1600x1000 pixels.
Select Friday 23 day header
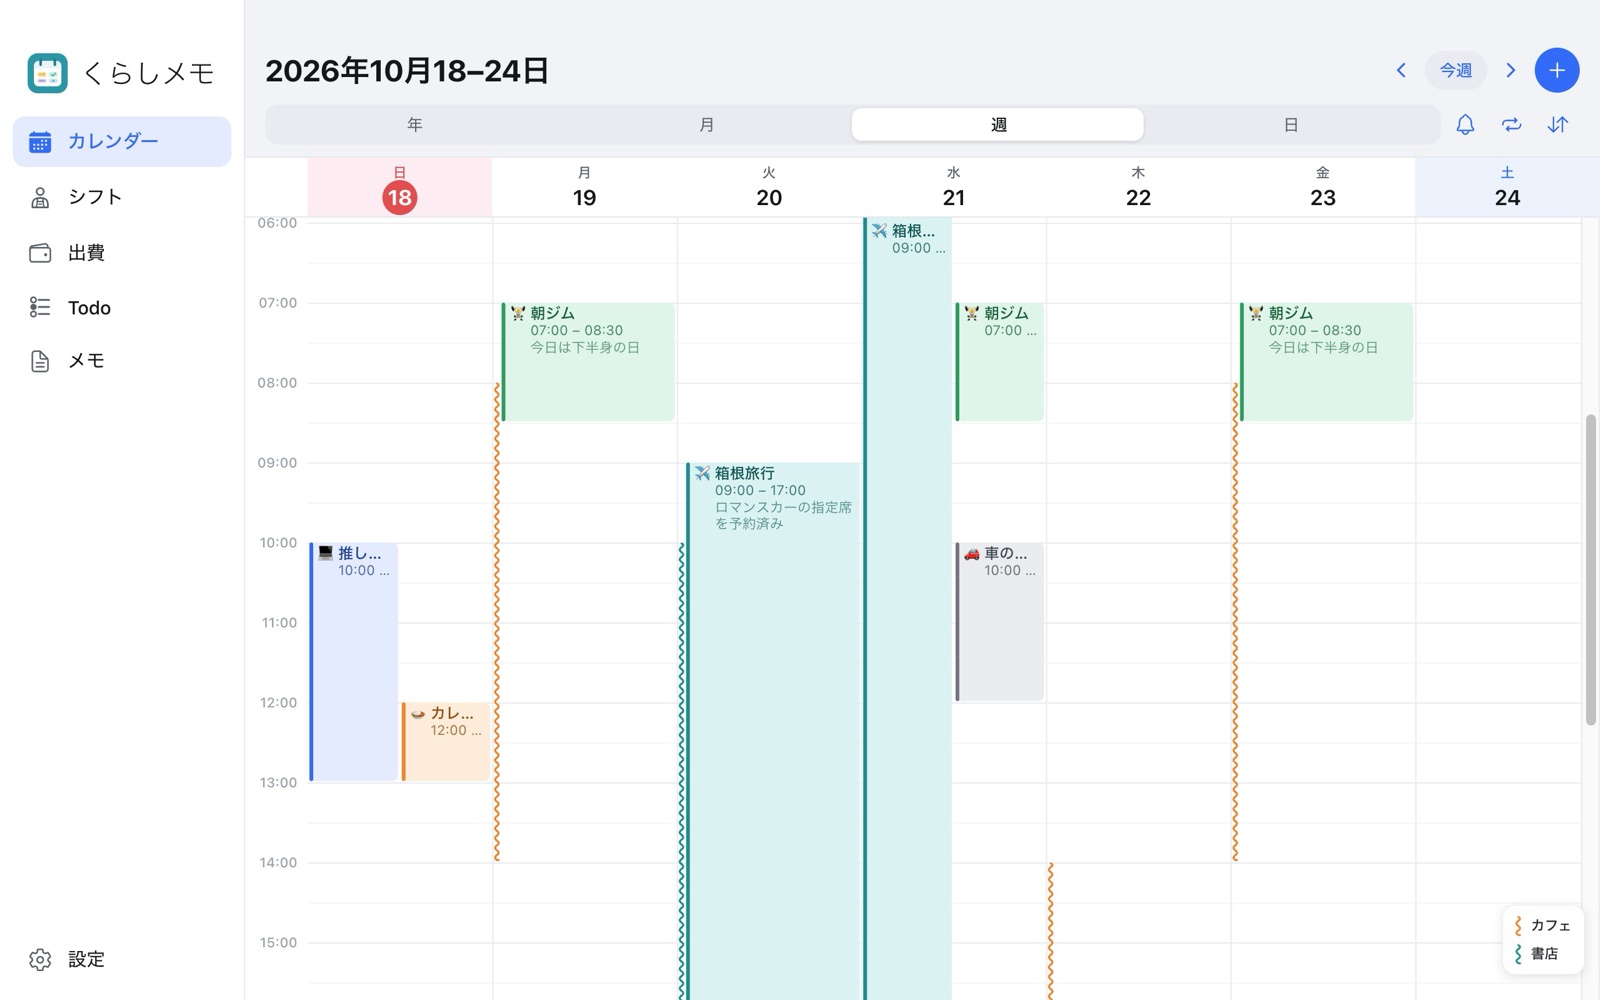[x=1323, y=188]
